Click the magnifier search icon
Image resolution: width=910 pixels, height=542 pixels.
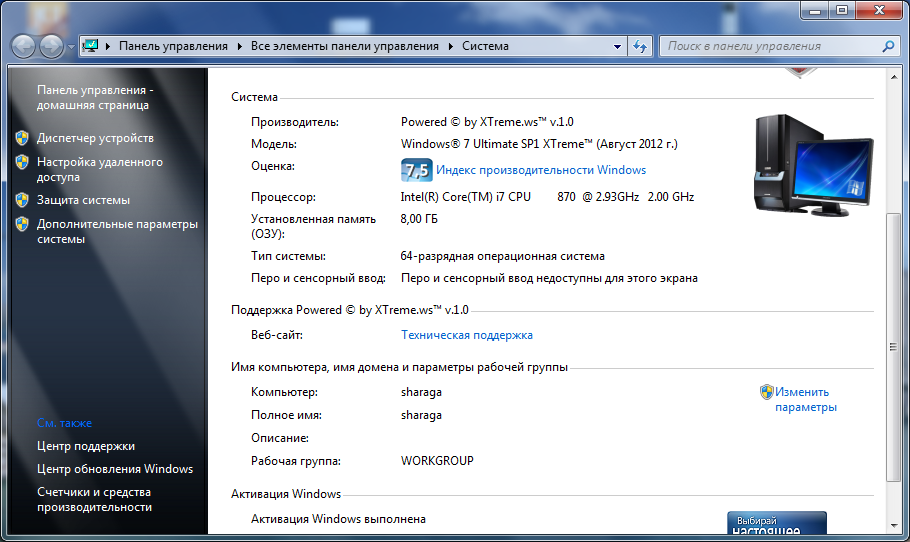tap(888, 46)
